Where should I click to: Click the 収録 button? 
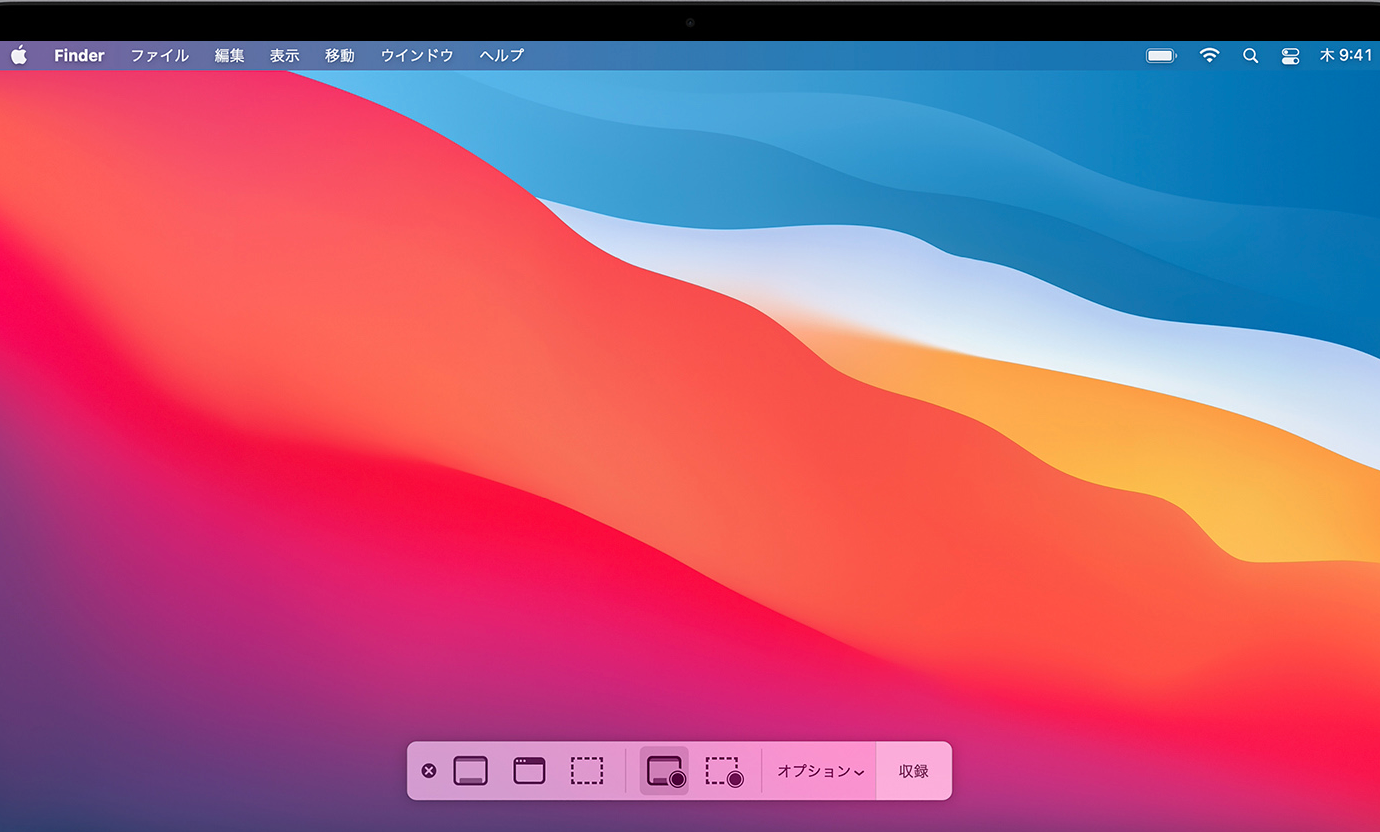coord(914,771)
